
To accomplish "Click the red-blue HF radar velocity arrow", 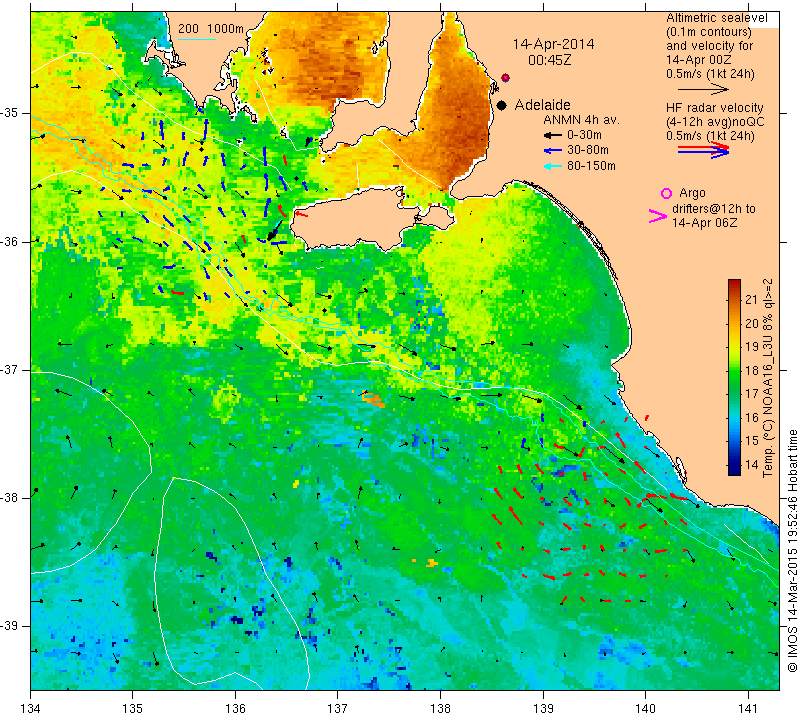I will pos(703,150).
